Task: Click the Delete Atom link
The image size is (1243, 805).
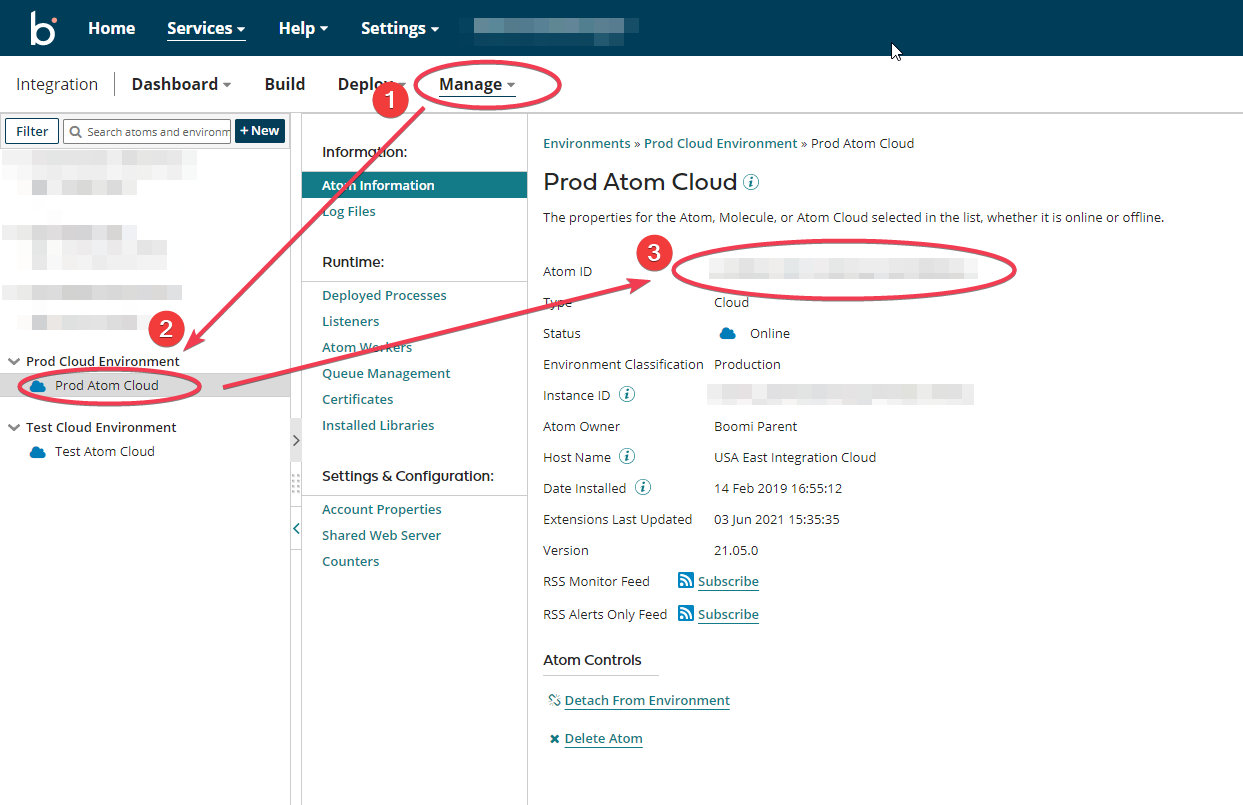Action: [x=603, y=739]
